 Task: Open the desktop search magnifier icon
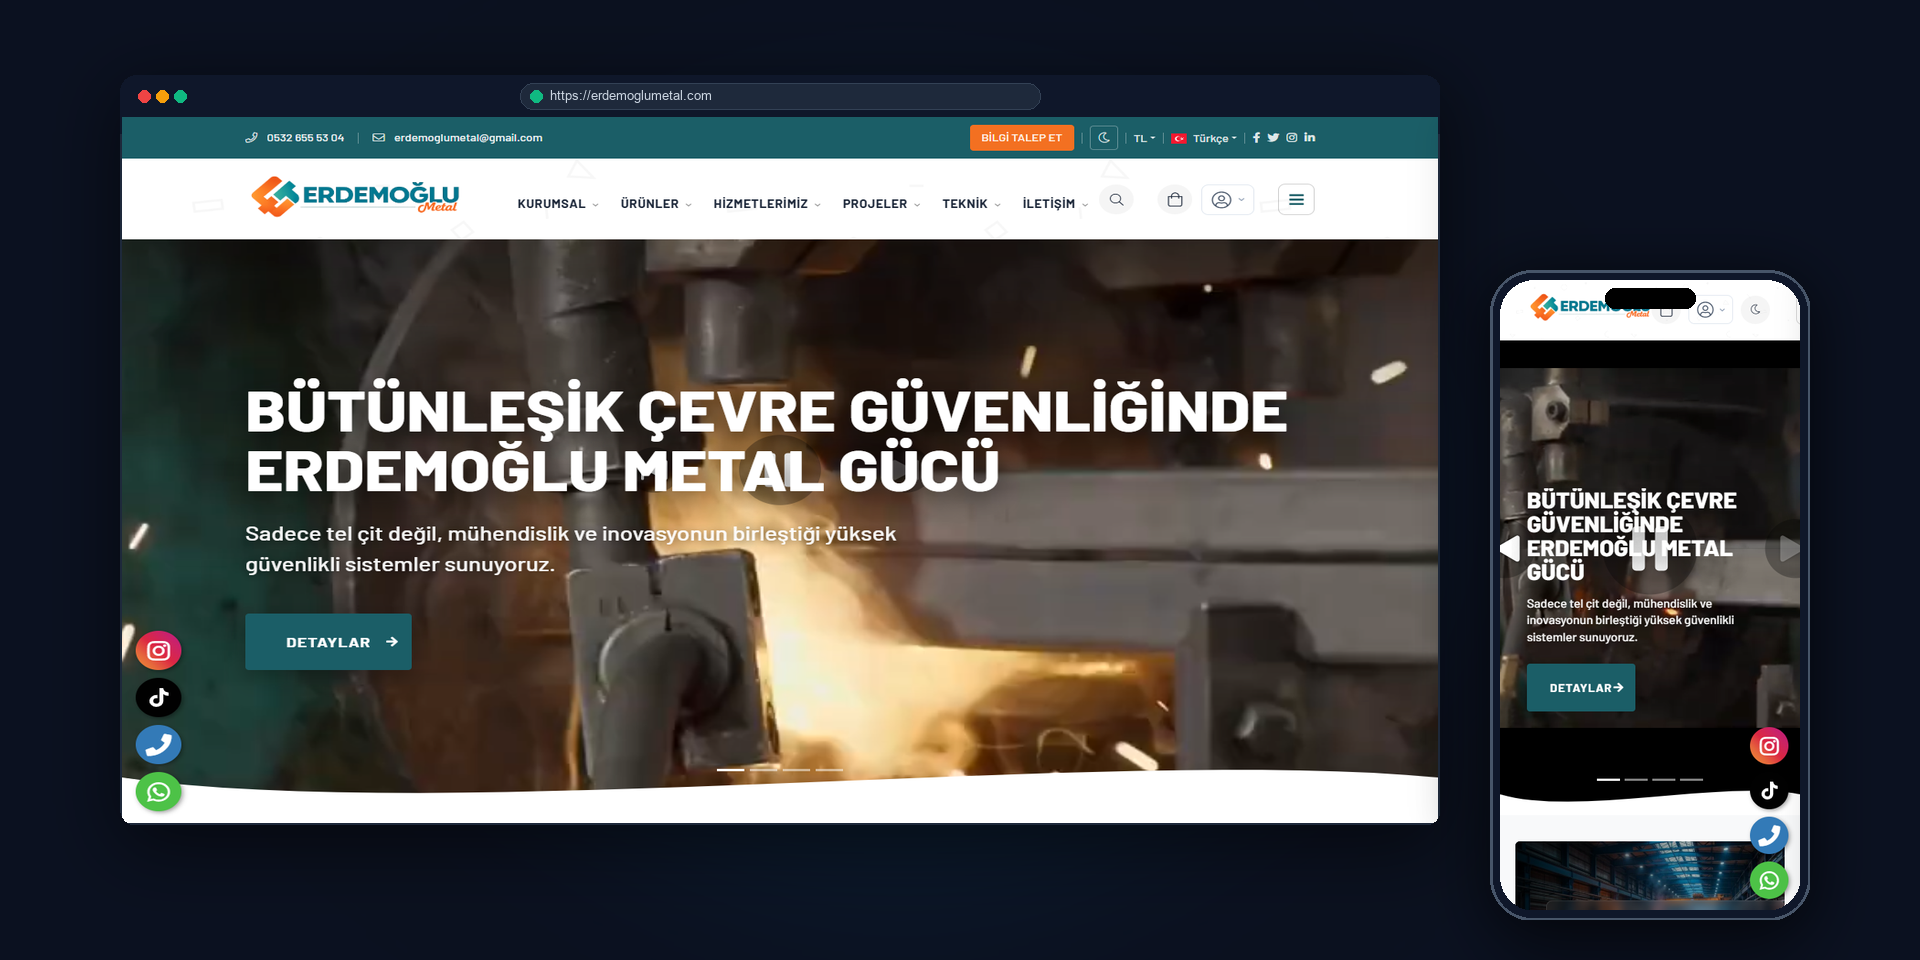point(1116,200)
